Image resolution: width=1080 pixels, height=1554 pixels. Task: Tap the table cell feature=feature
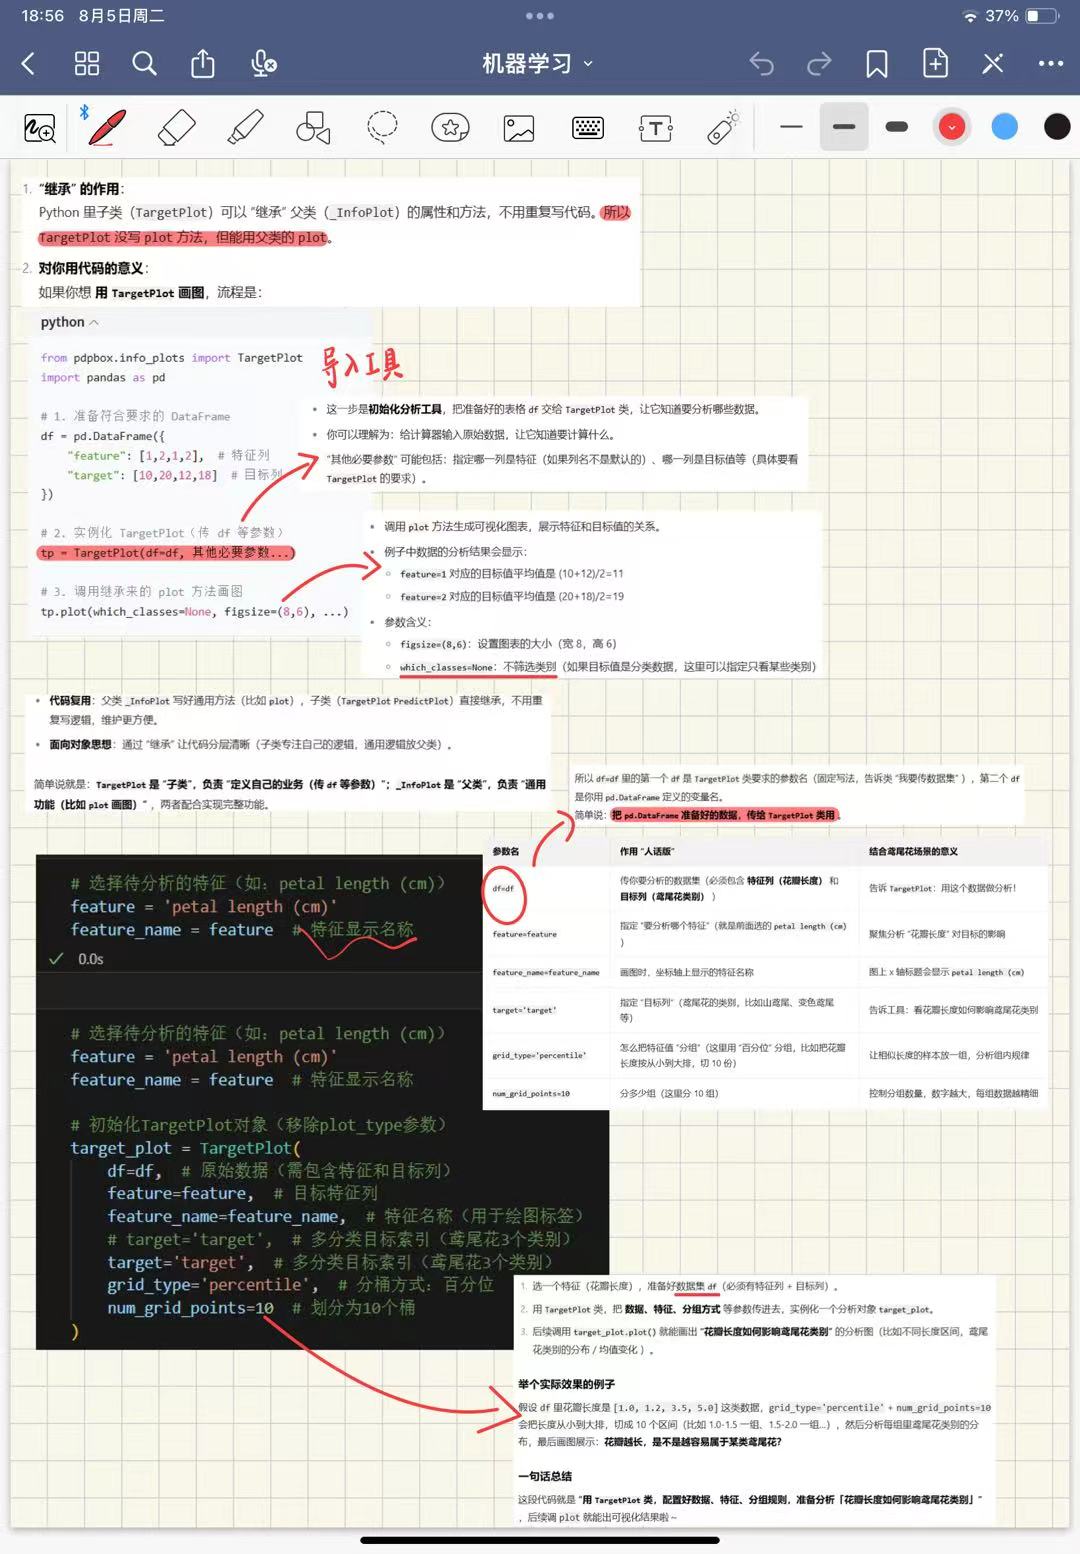coord(524,934)
